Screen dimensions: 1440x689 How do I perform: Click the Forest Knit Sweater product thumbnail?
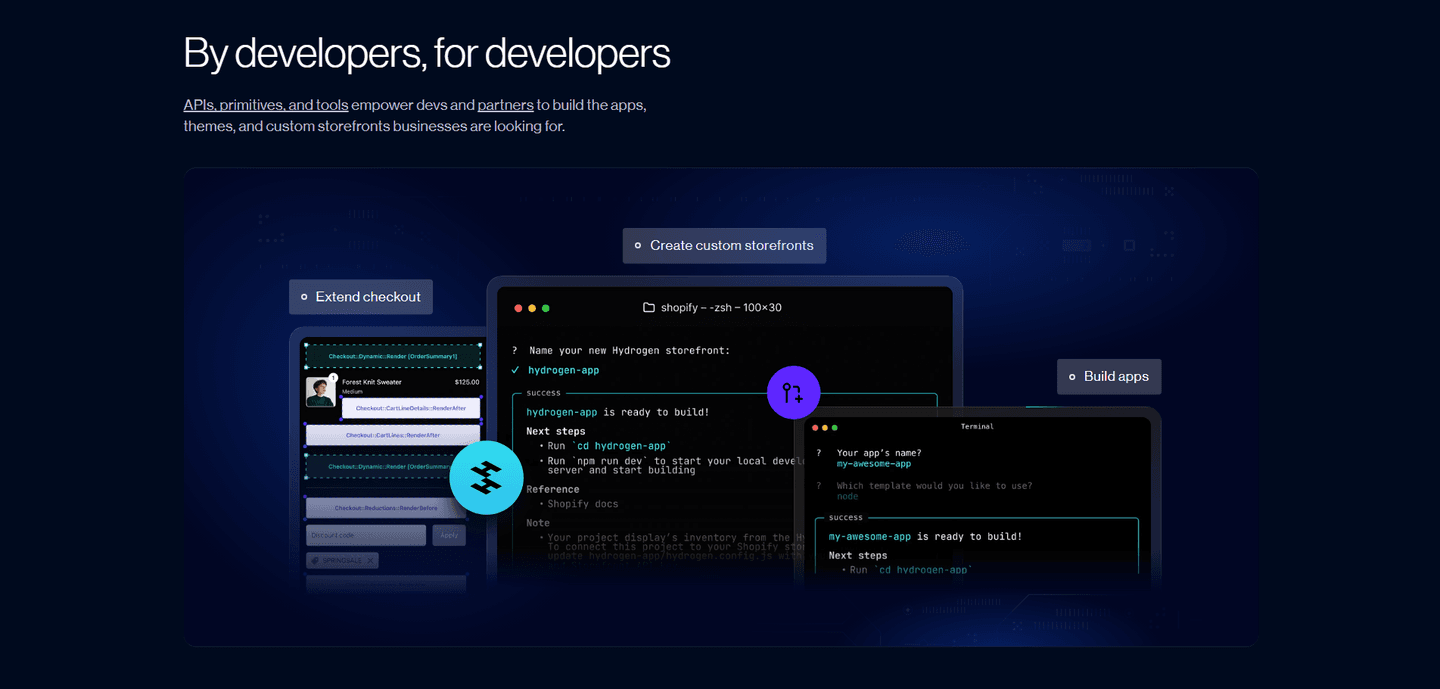[320, 391]
